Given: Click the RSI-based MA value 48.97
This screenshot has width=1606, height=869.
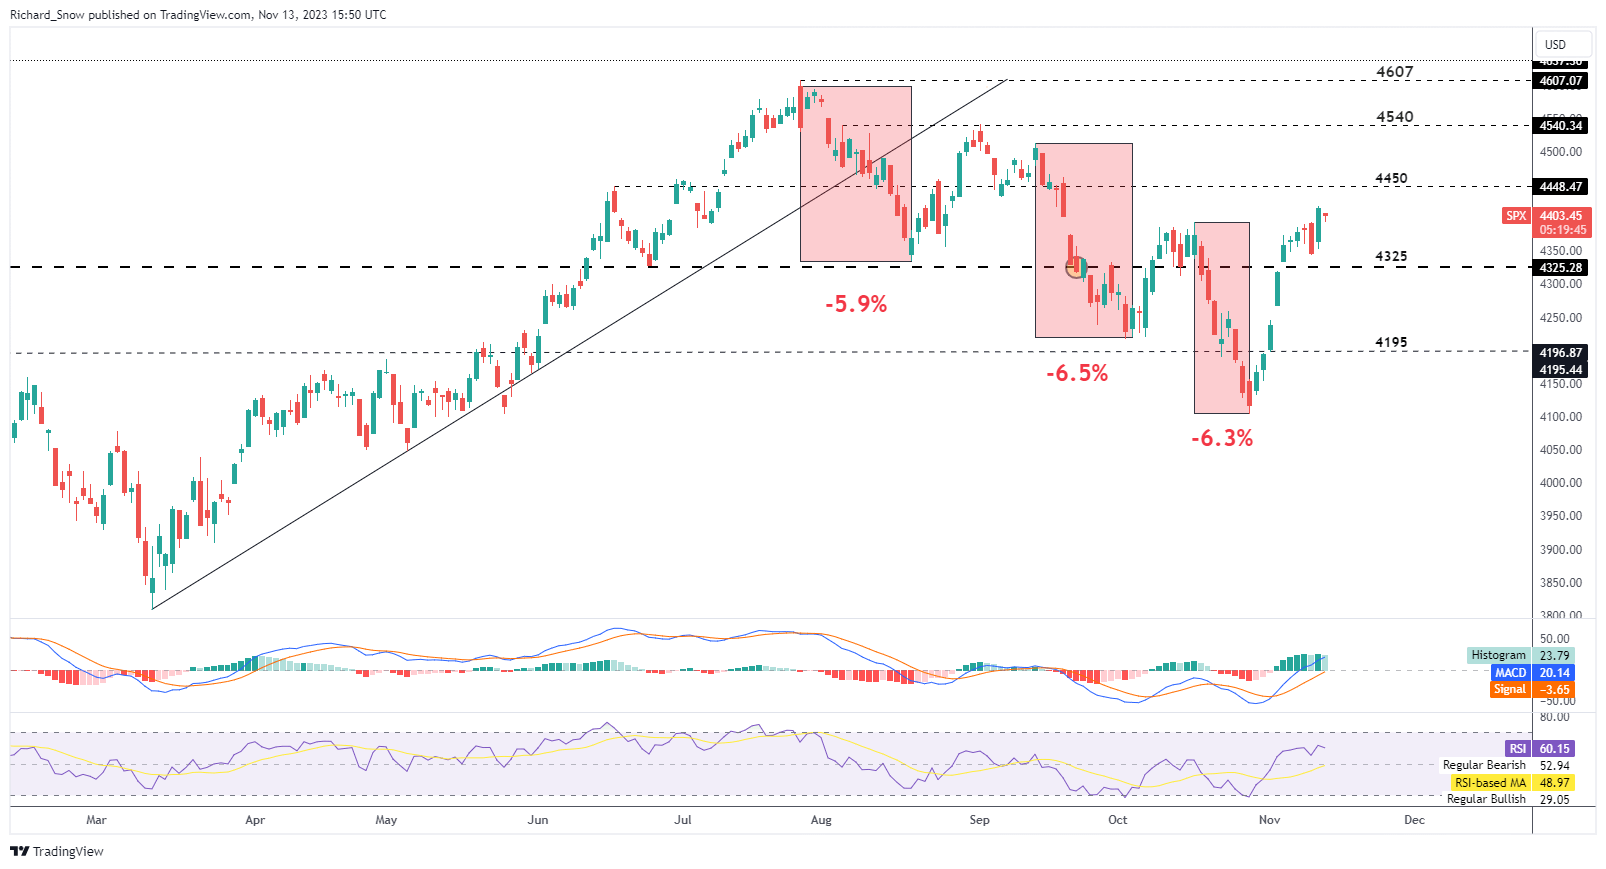Looking at the screenshot, I should point(1554,783).
